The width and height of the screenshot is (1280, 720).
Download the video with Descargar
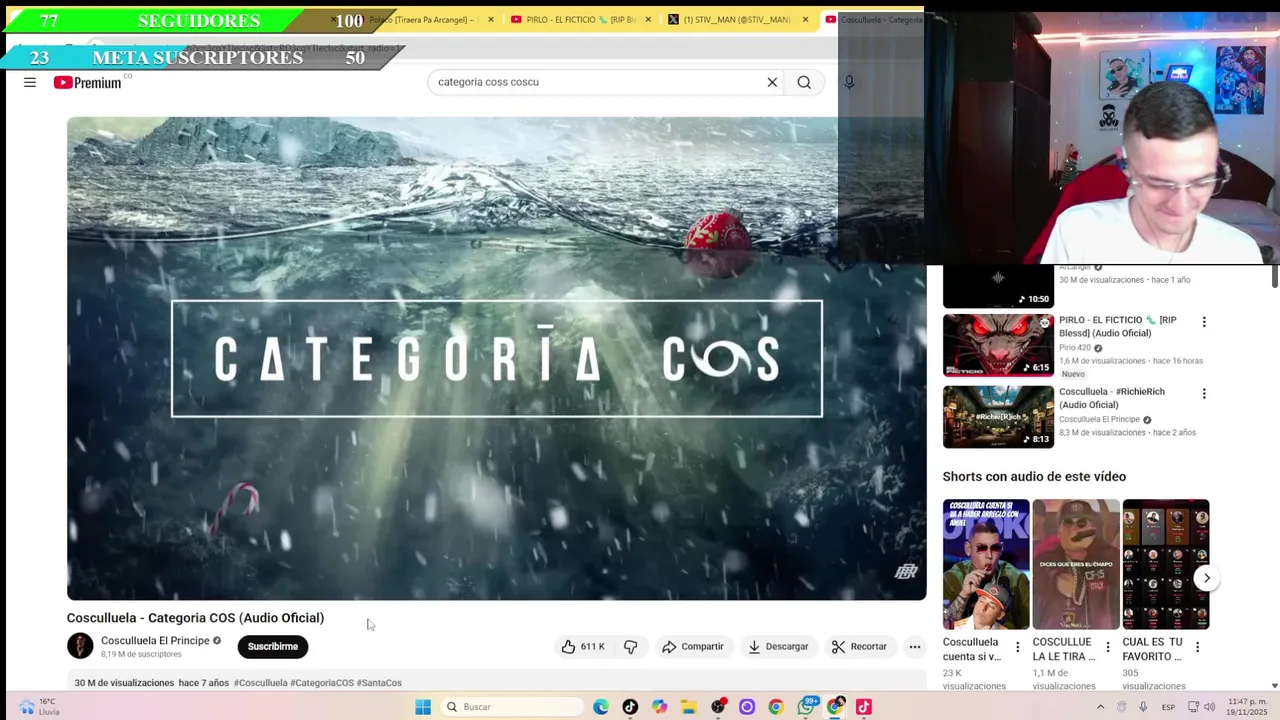778,647
